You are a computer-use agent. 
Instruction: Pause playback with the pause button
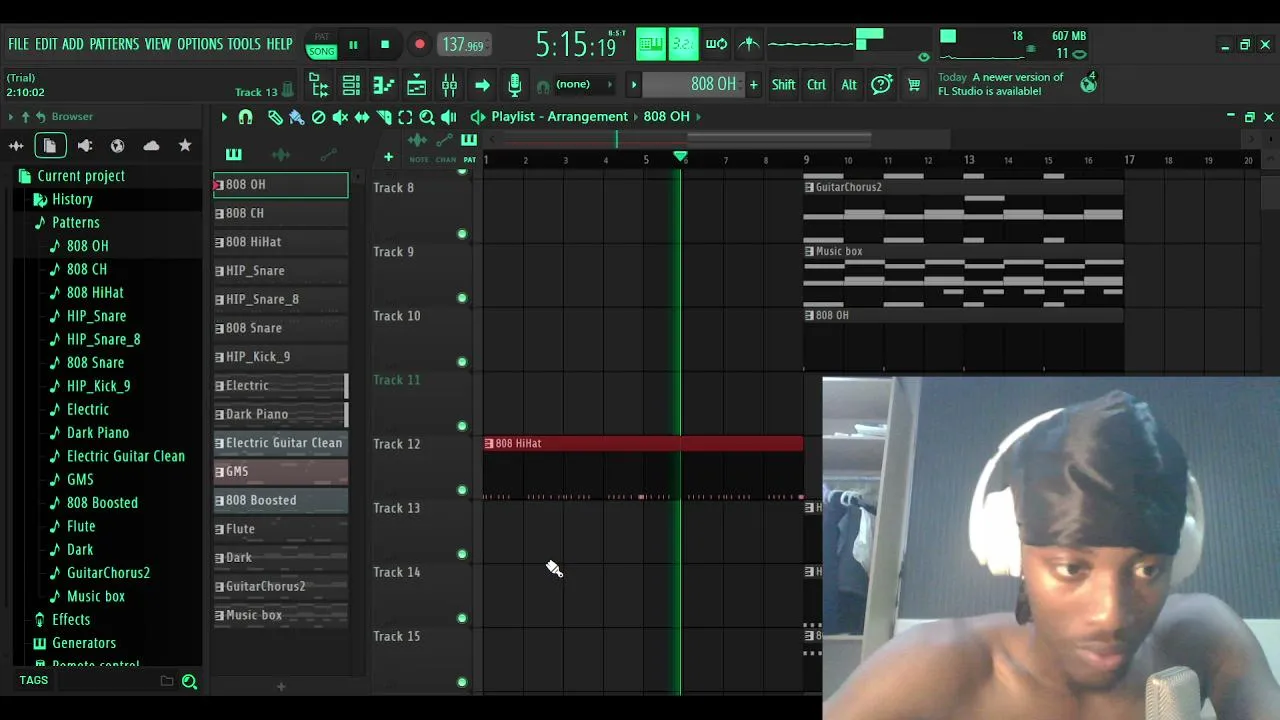pos(353,45)
